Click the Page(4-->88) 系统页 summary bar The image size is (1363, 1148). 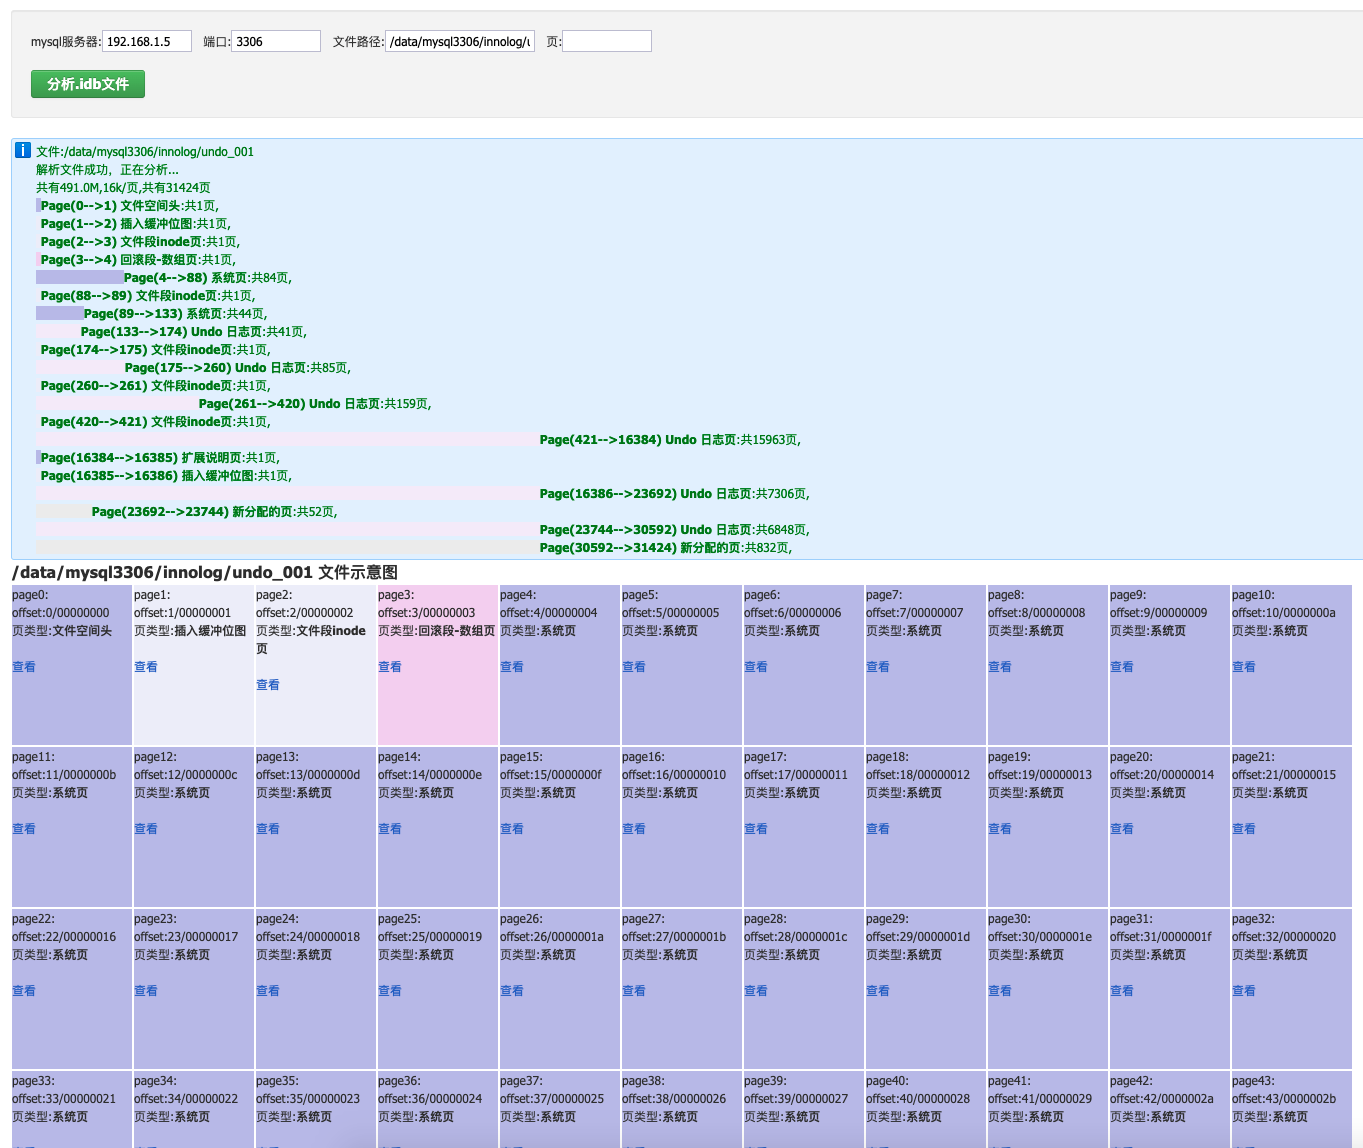(207, 278)
